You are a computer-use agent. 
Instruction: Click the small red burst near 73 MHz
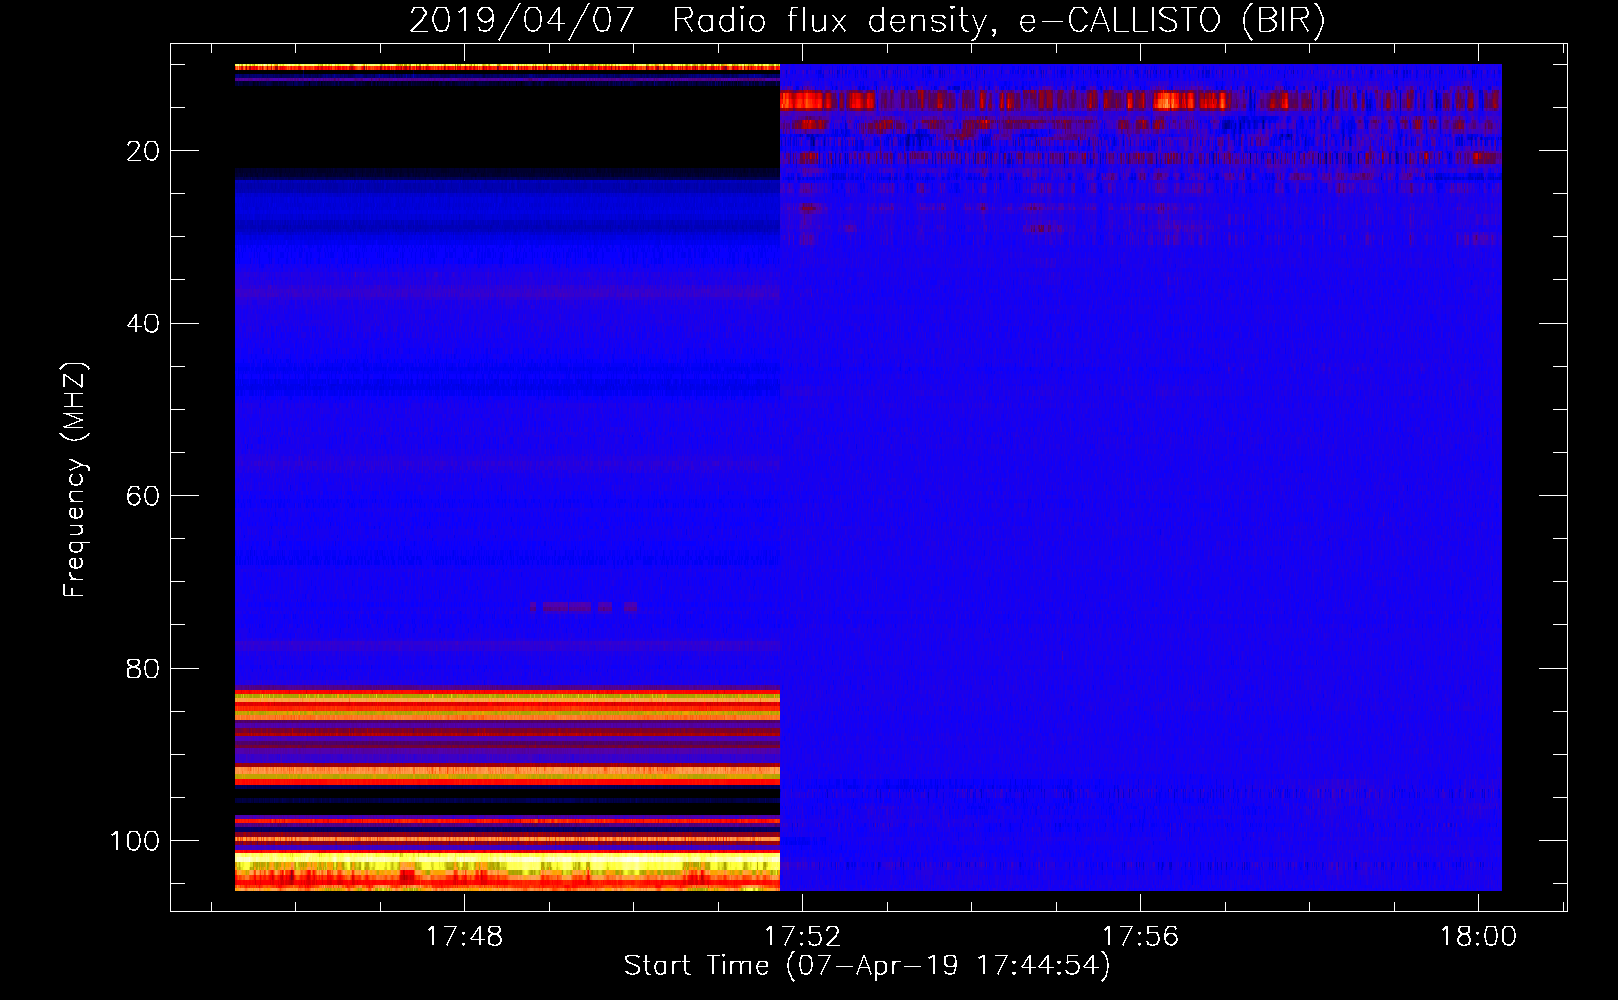tap(583, 607)
